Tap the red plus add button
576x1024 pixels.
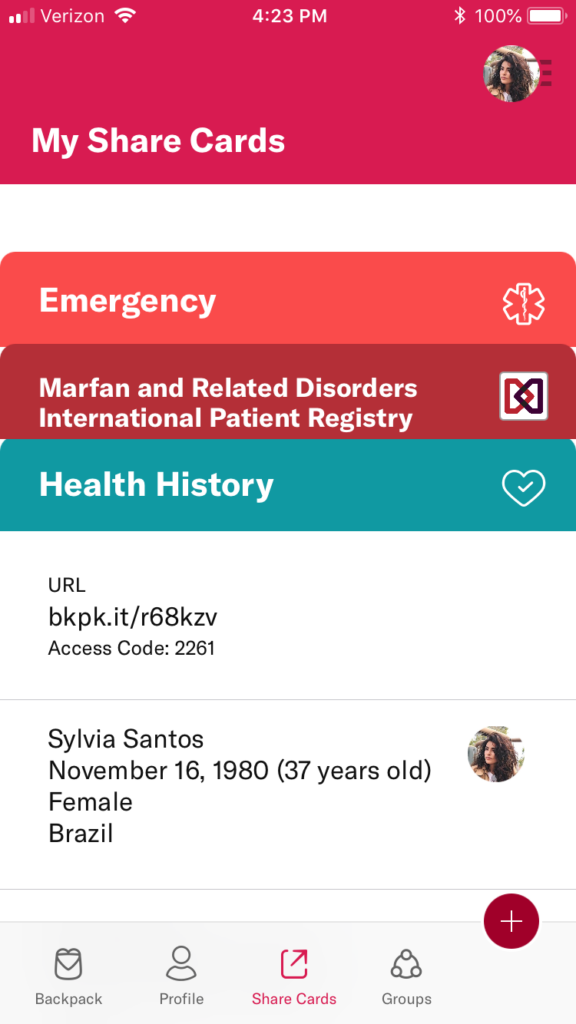click(x=511, y=921)
